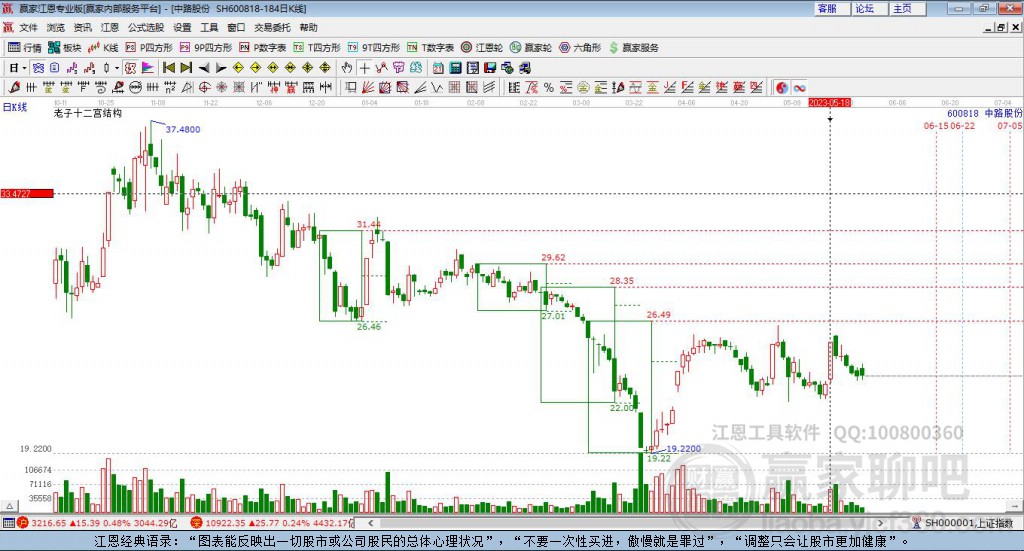
Task: Click the 19.2200 low price label
Action: (x=683, y=449)
